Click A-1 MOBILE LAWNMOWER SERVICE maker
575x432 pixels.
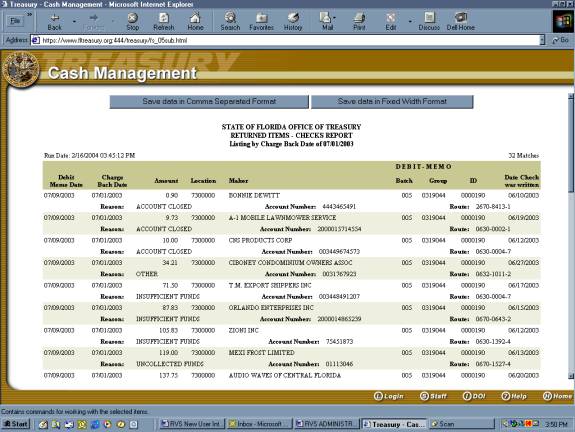282,217
